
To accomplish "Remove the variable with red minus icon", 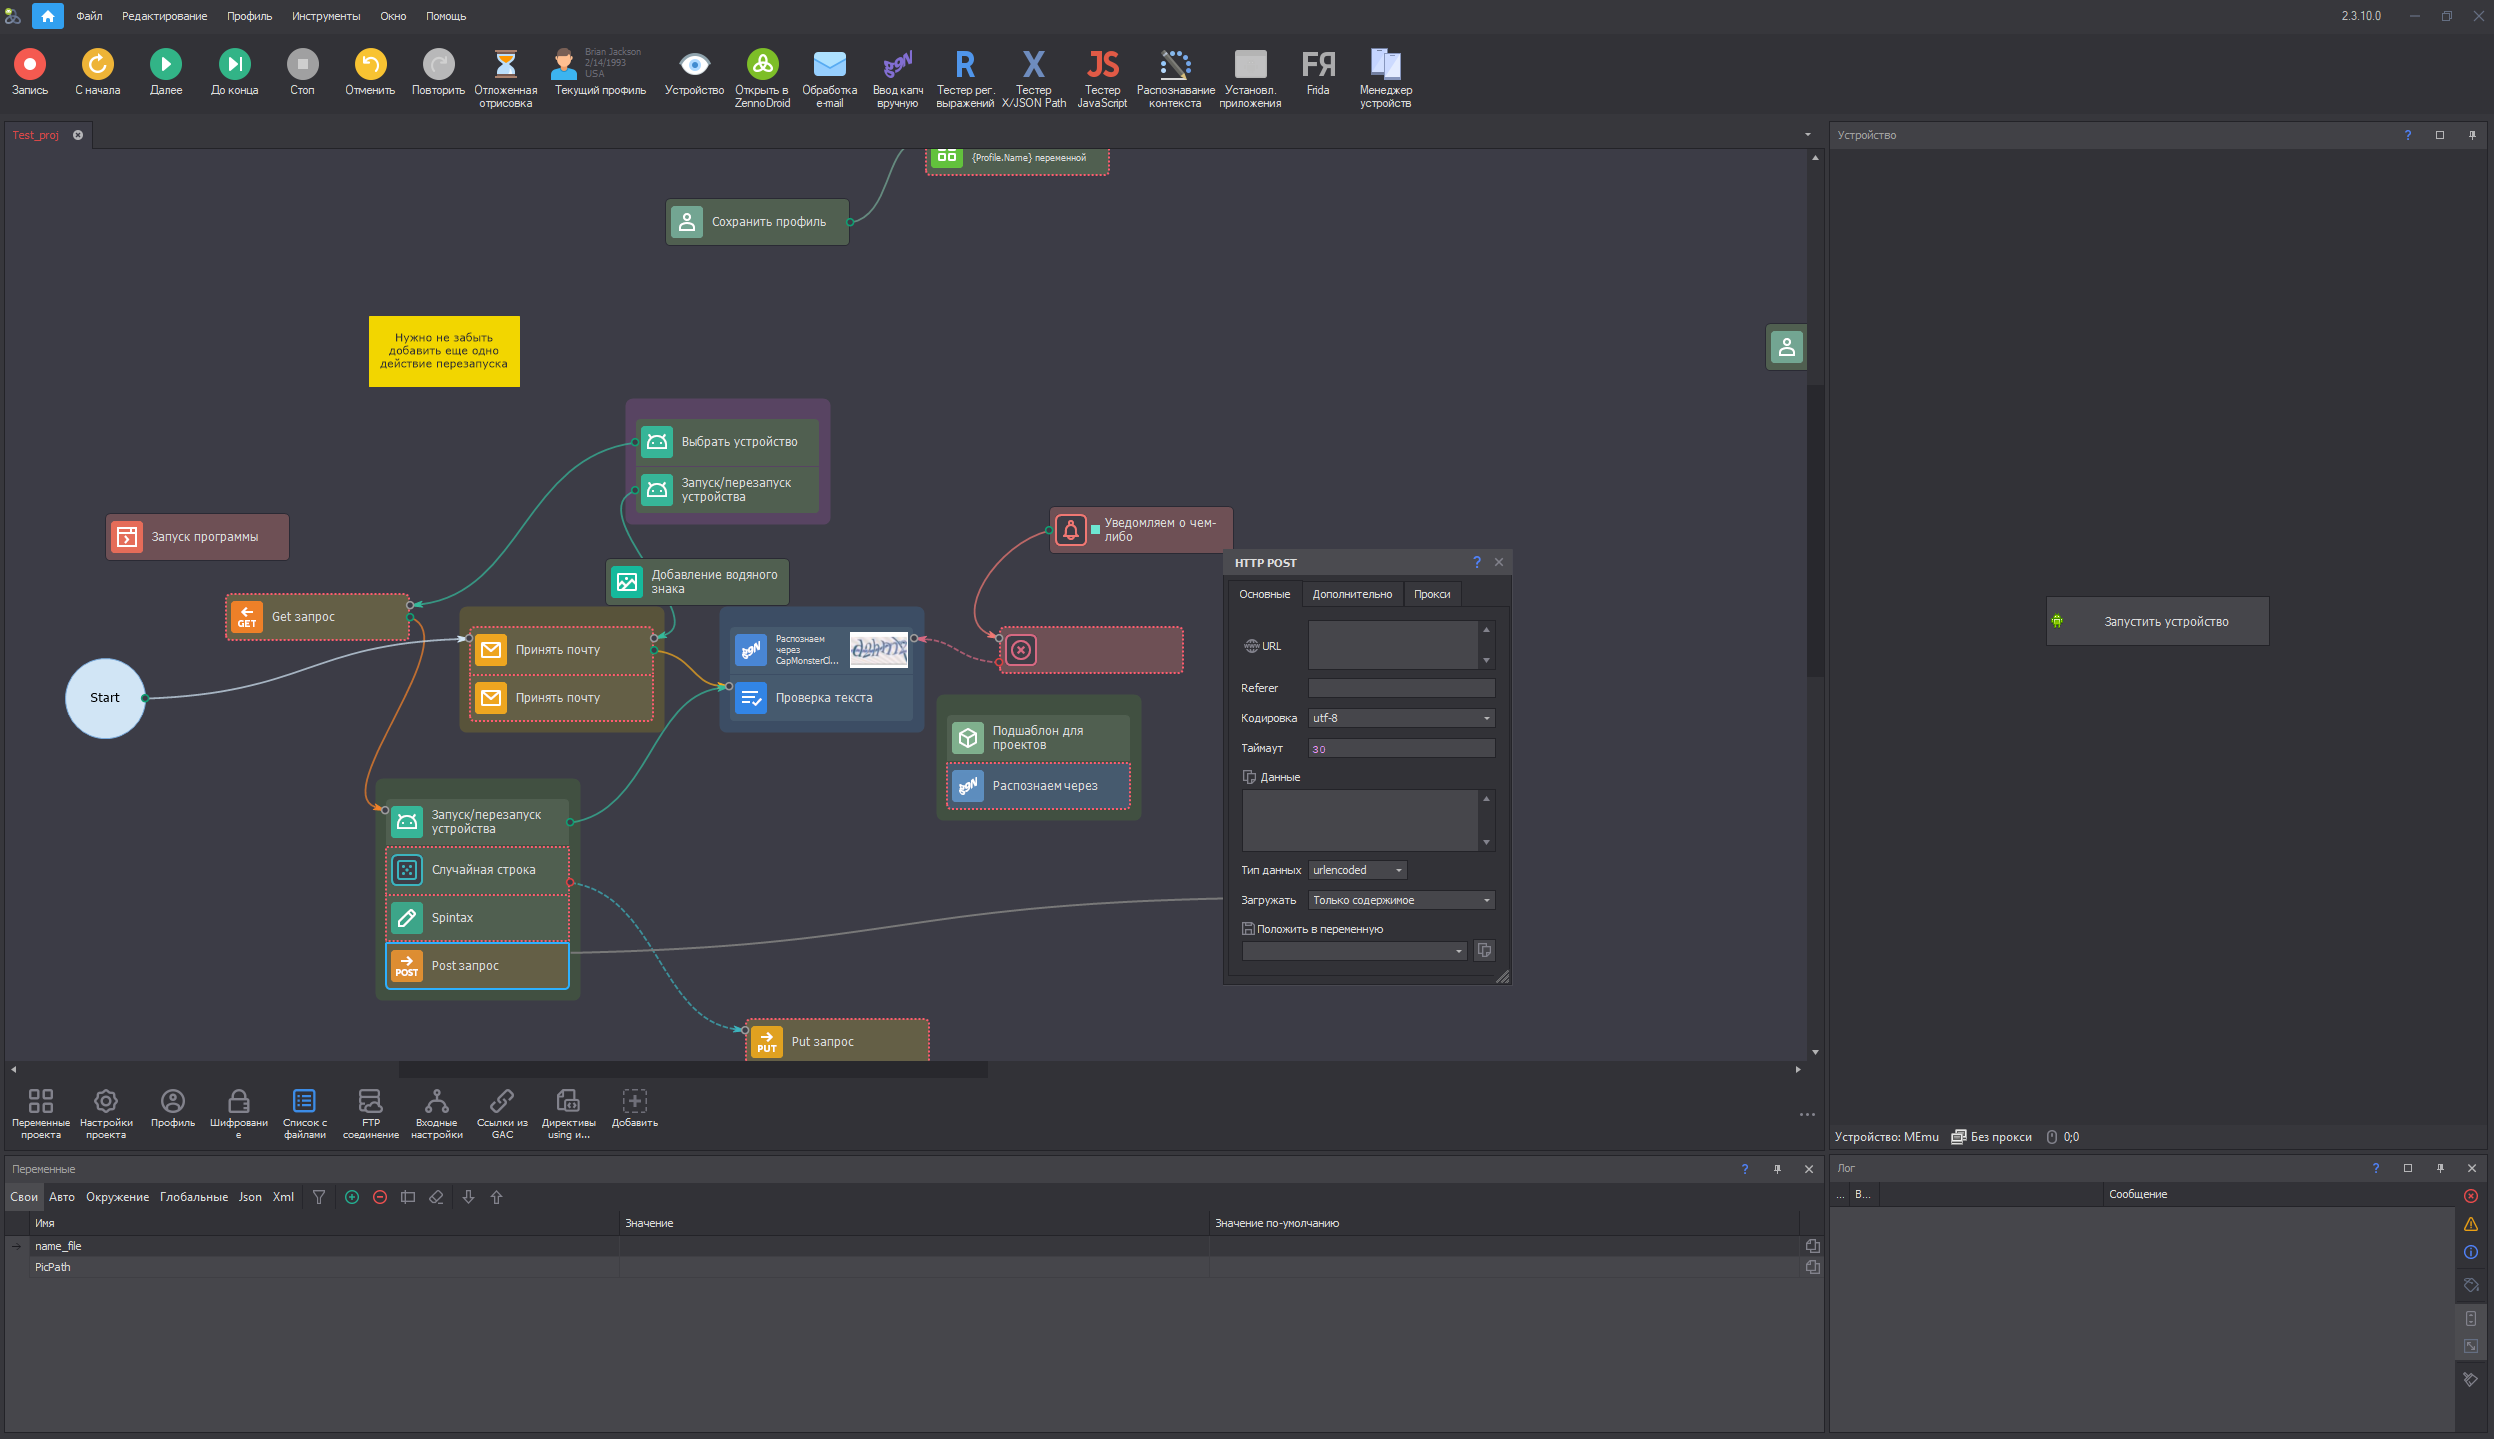I will click(x=380, y=1197).
